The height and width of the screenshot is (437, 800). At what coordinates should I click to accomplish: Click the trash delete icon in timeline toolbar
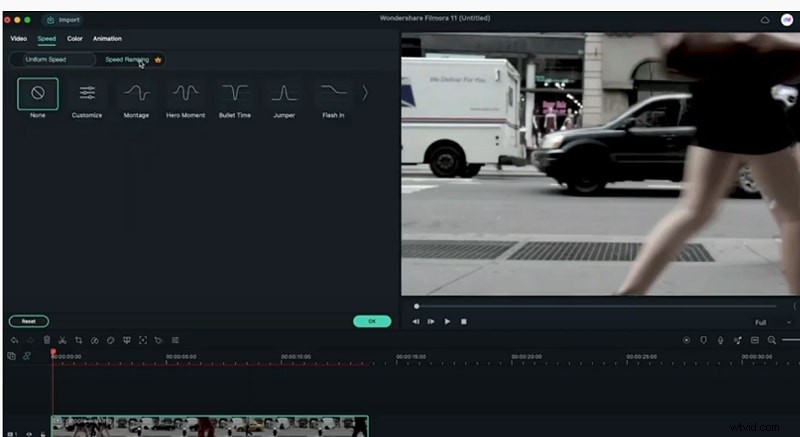coord(46,341)
